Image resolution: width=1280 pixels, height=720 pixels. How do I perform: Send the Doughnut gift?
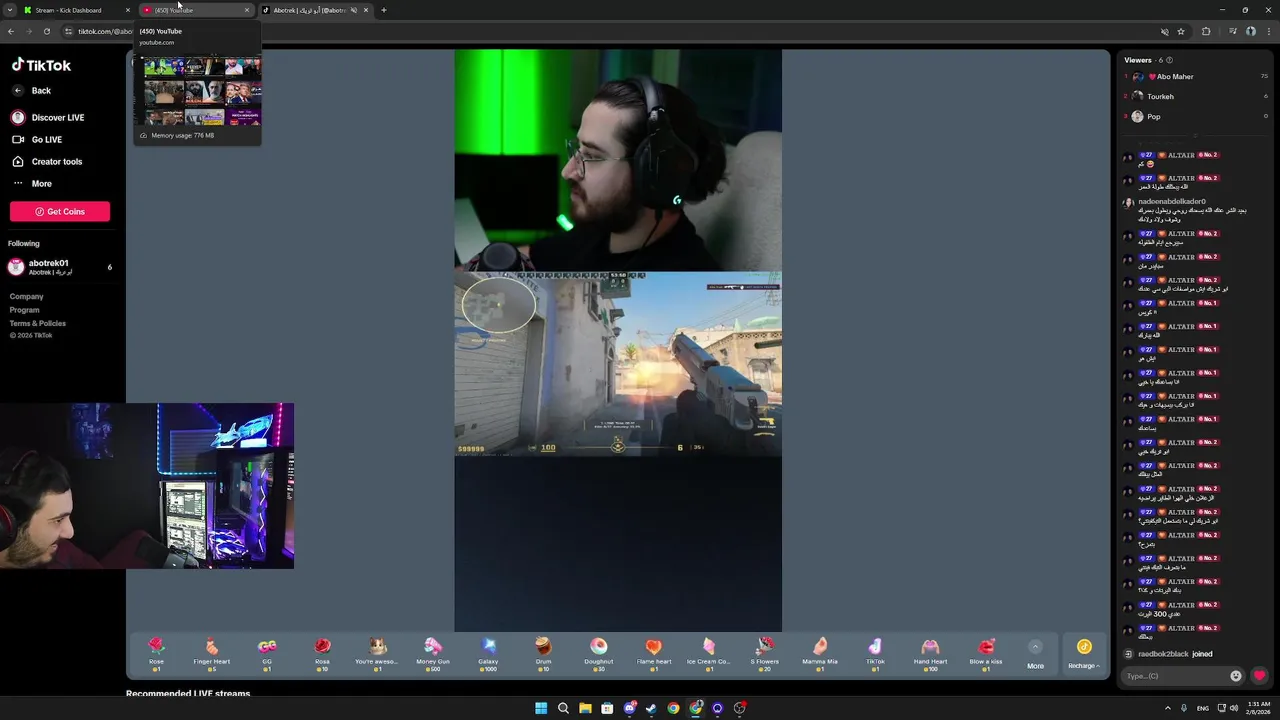598,653
